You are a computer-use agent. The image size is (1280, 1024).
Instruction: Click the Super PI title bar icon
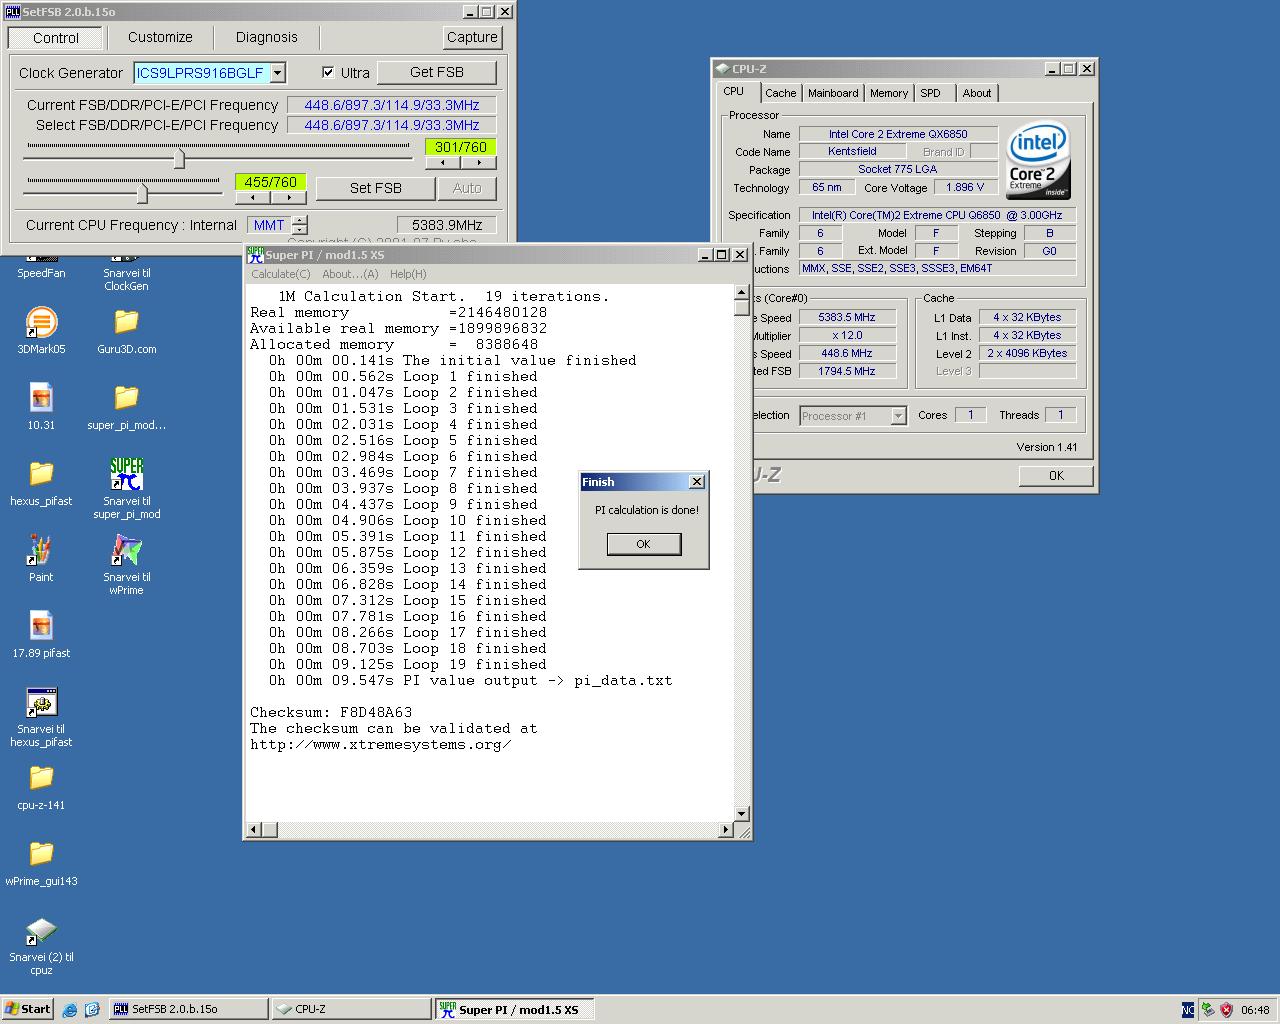(x=256, y=255)
